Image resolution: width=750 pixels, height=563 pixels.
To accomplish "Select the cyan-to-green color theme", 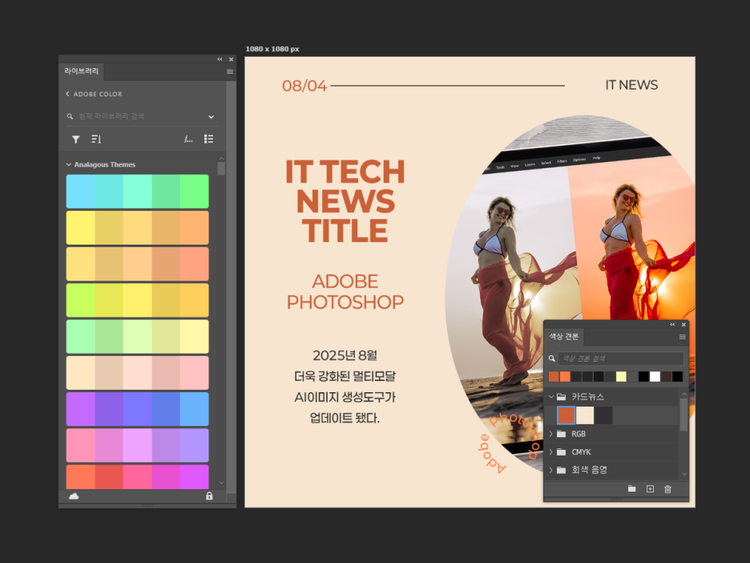I will click(x=137, y=191).
